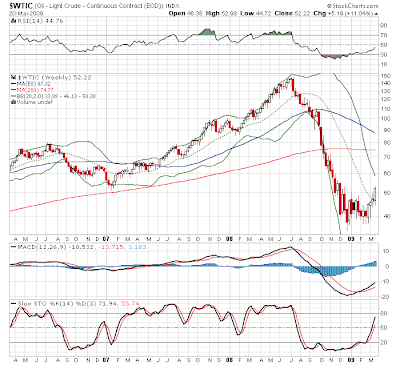400x365 pixels.
Task: Click the candlestick icon before $WTIC (Weekly)
Action: [13, 77]
